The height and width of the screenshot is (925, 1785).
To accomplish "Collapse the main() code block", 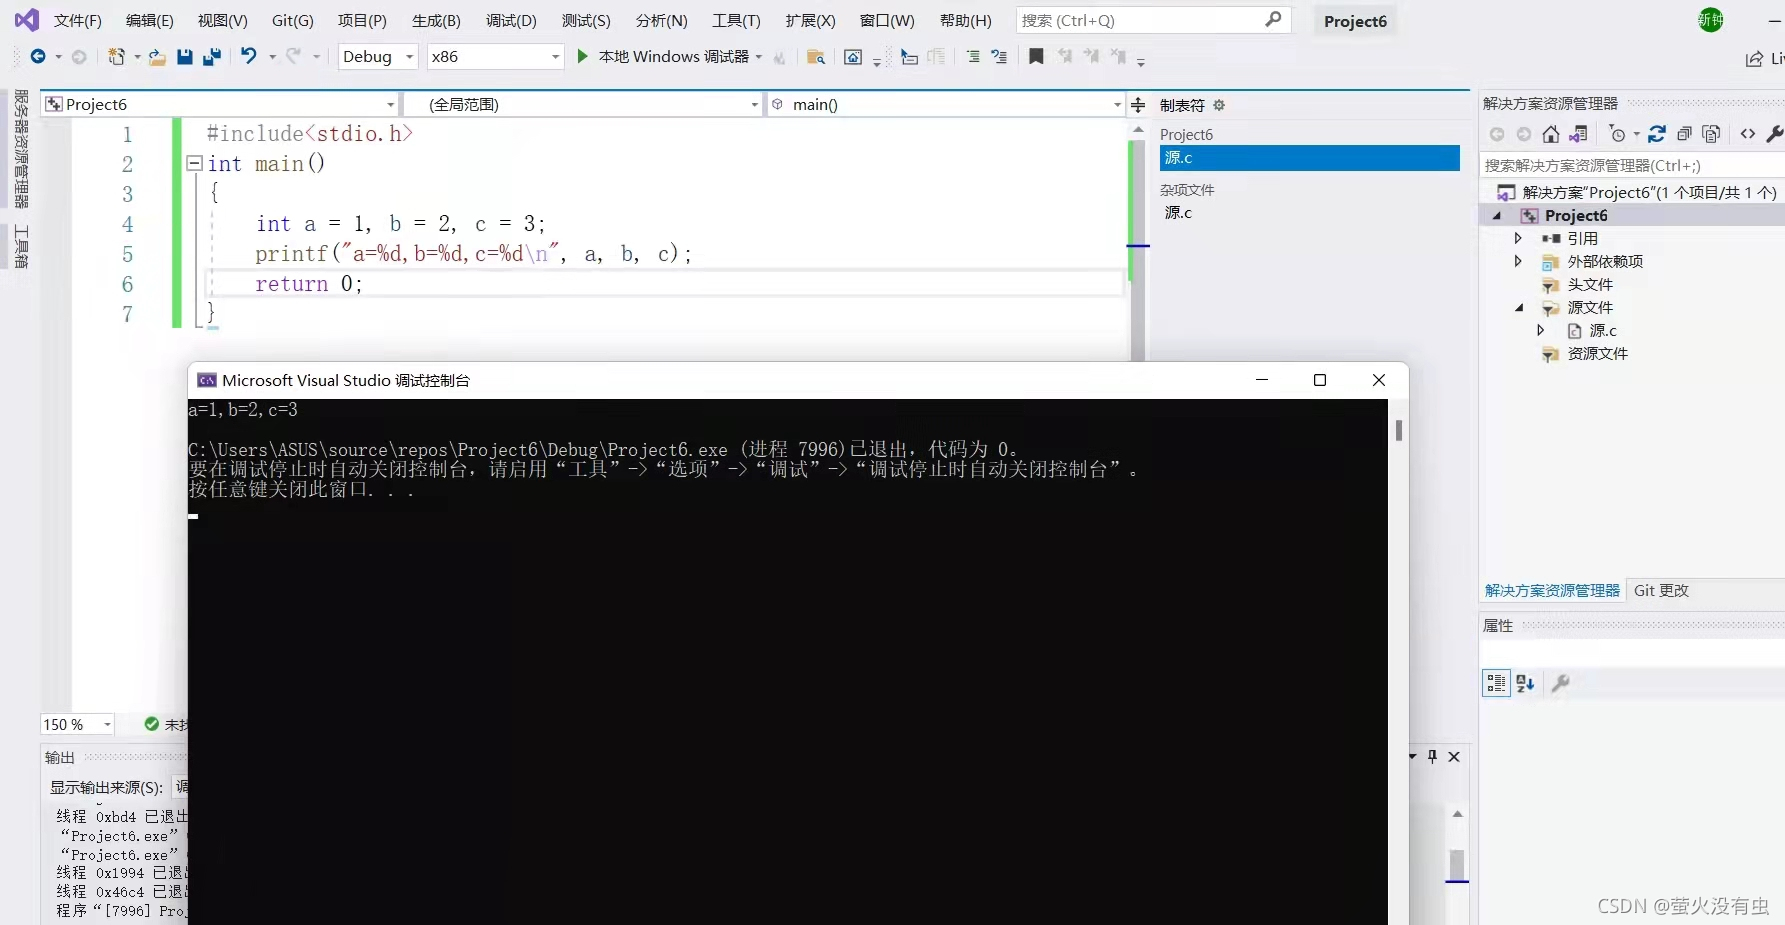I will click(x=194, y=163).
